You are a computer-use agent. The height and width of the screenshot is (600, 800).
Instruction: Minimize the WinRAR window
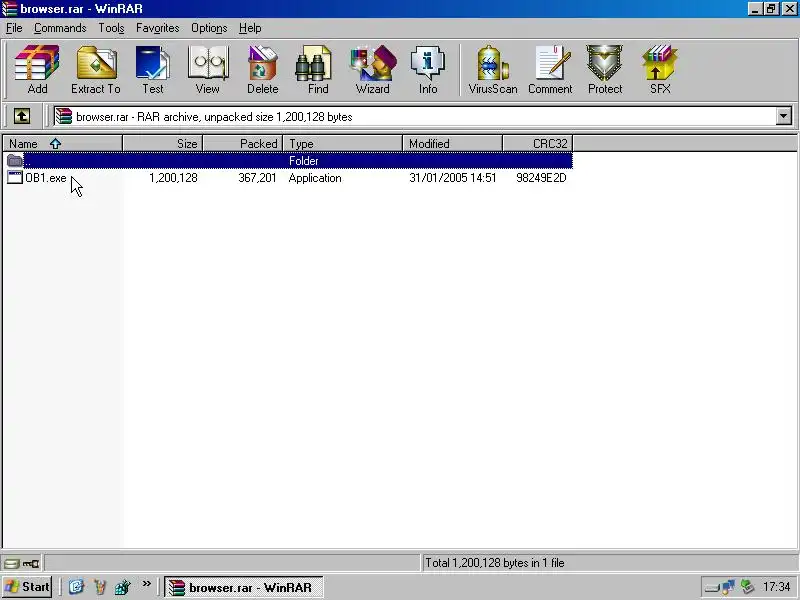pos(756,9)
